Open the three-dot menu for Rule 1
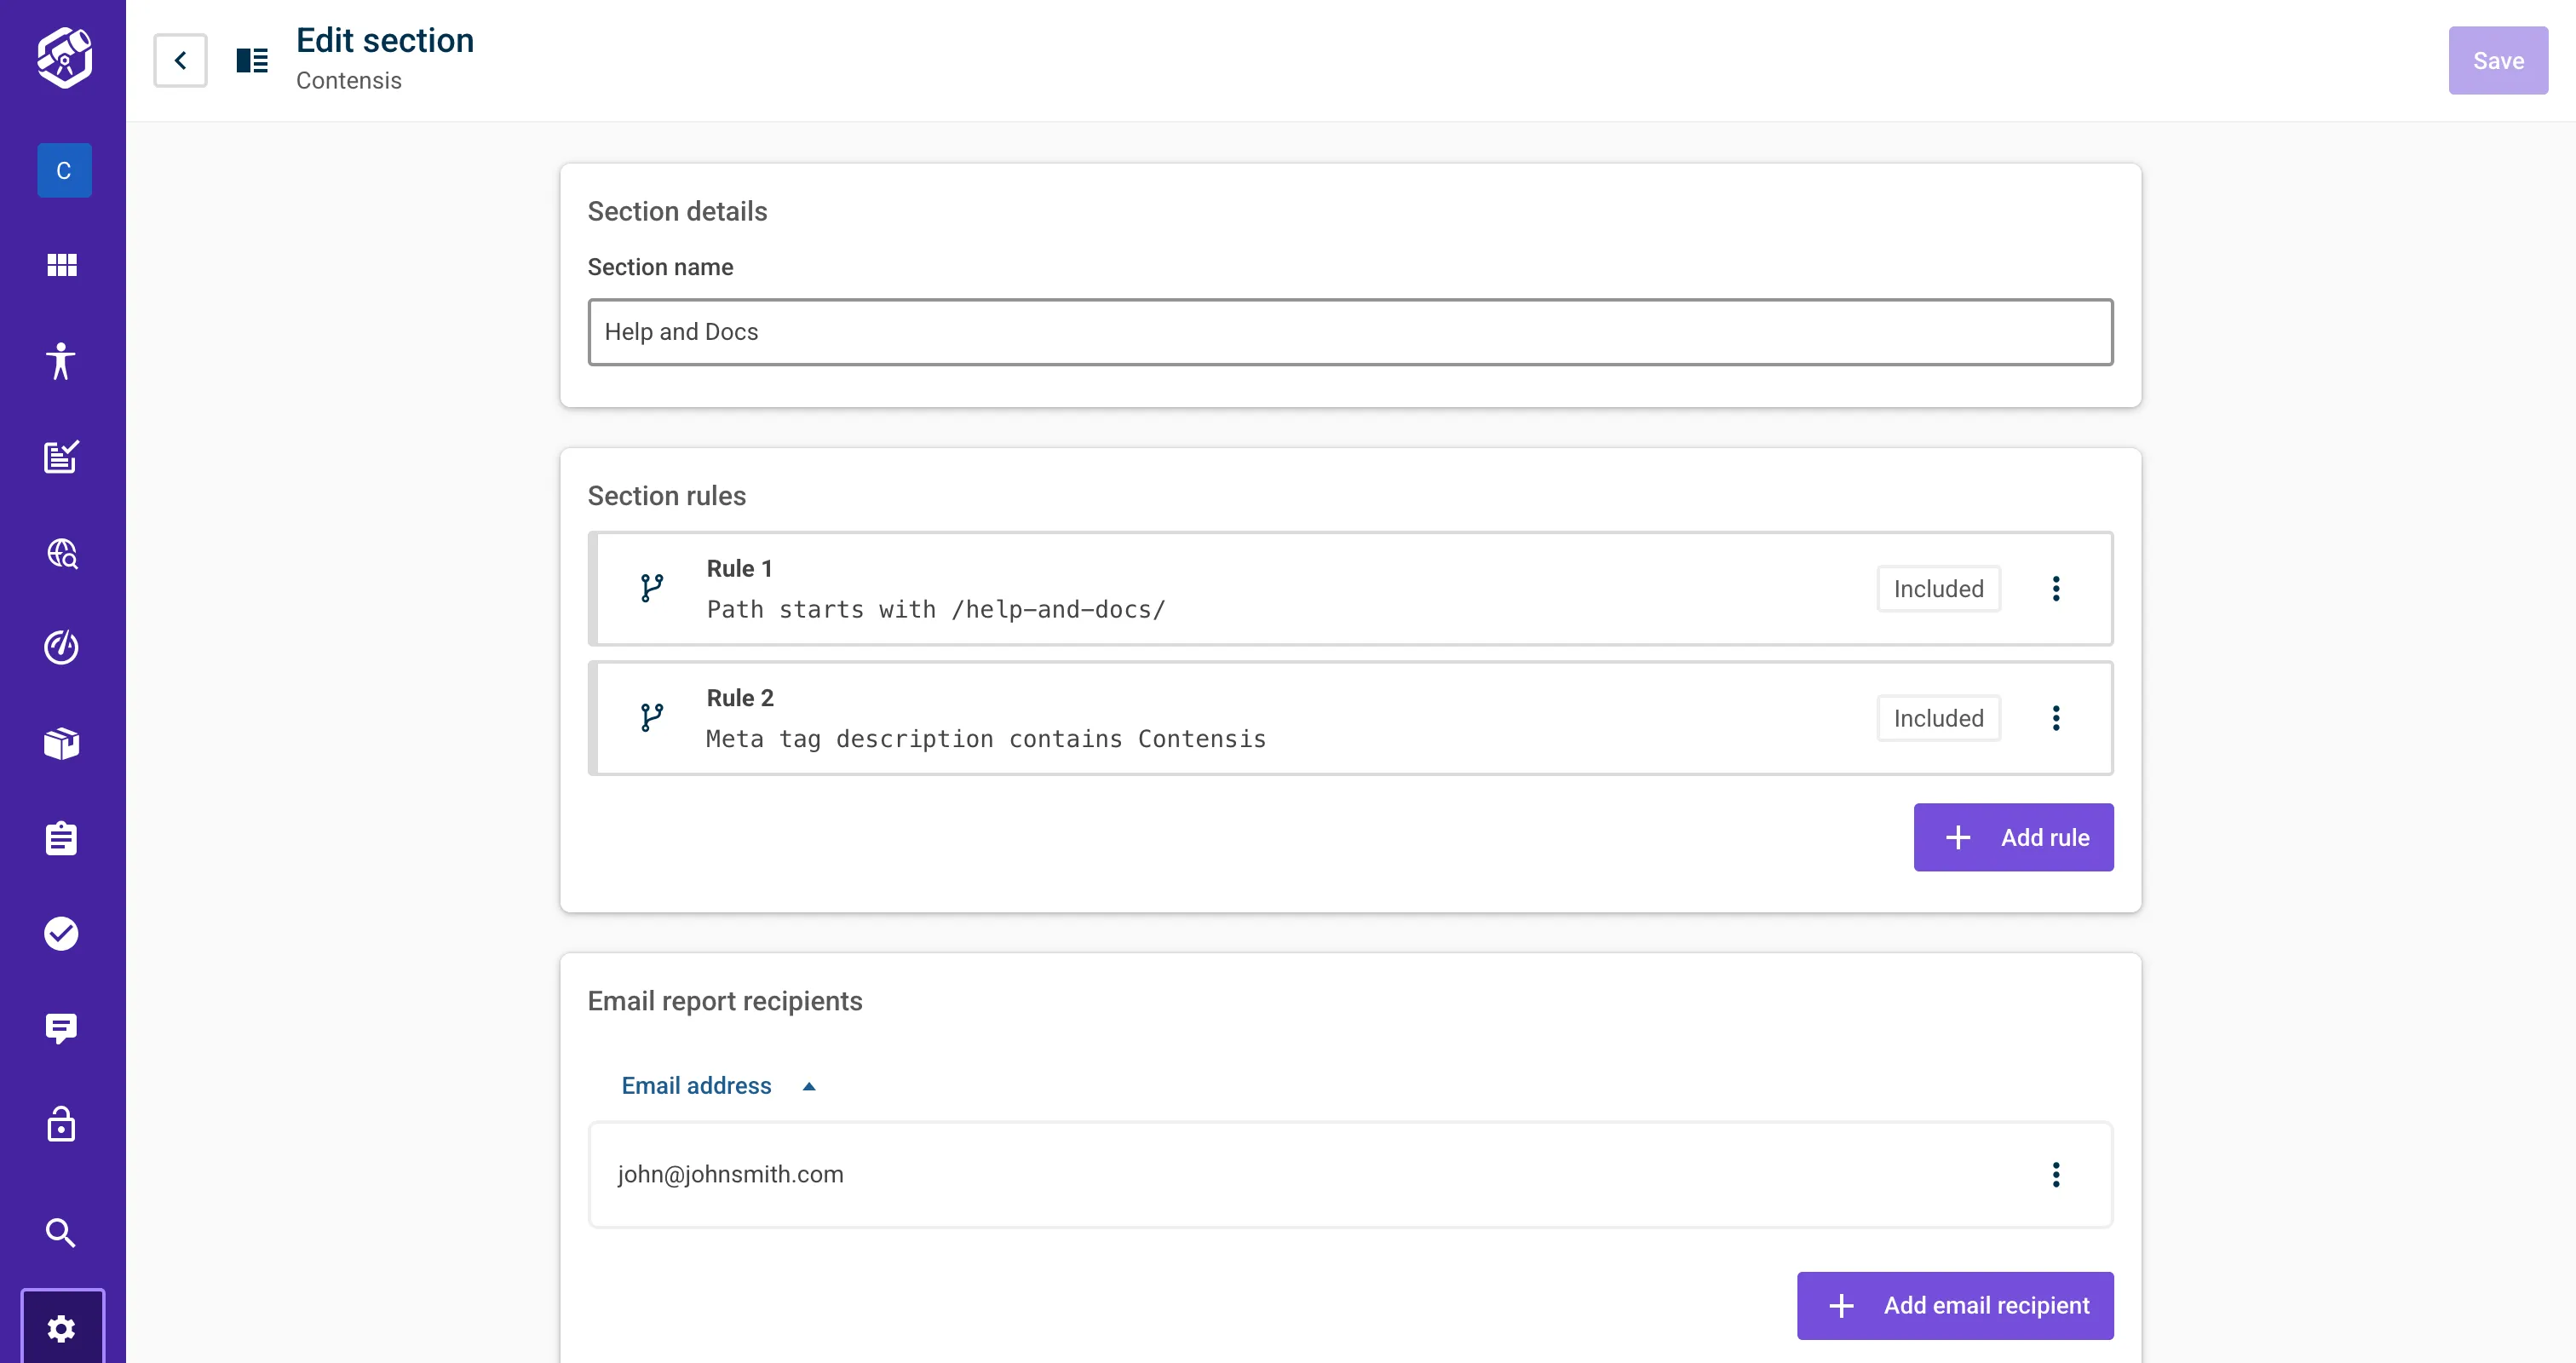 [2057, 588]
